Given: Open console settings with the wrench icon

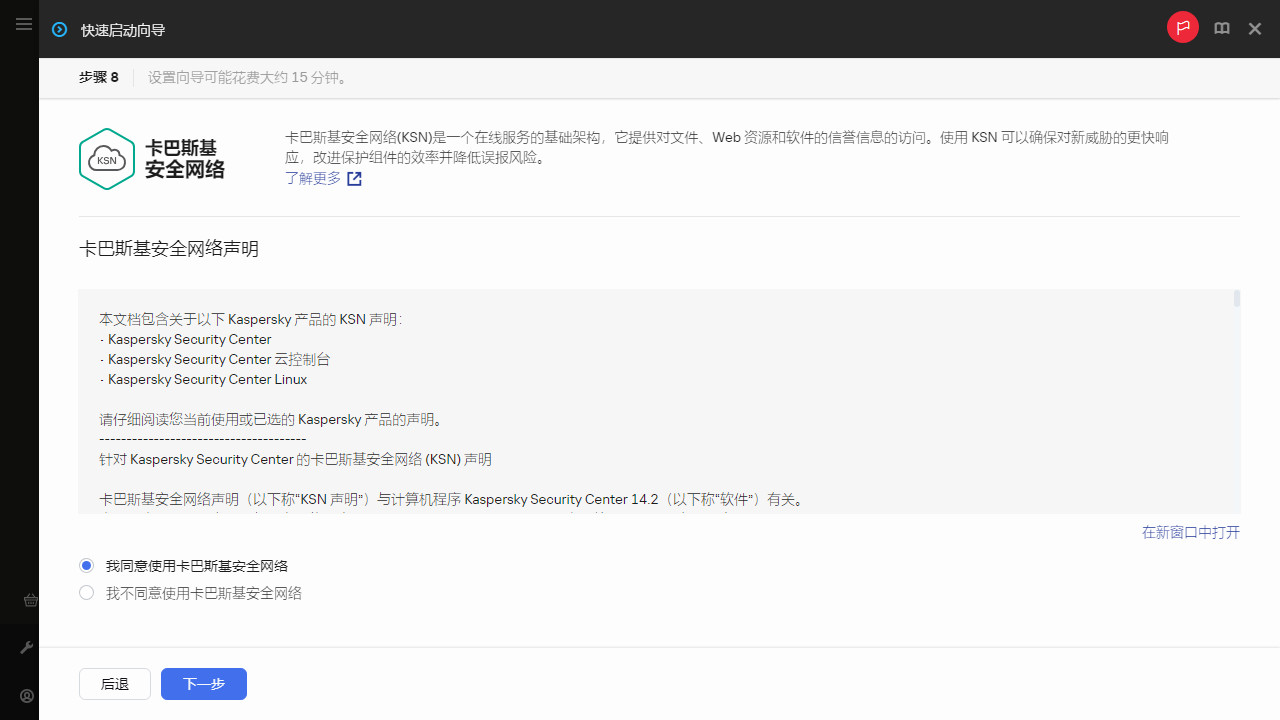Looking at the screenshot, I should tap(26, 646).
